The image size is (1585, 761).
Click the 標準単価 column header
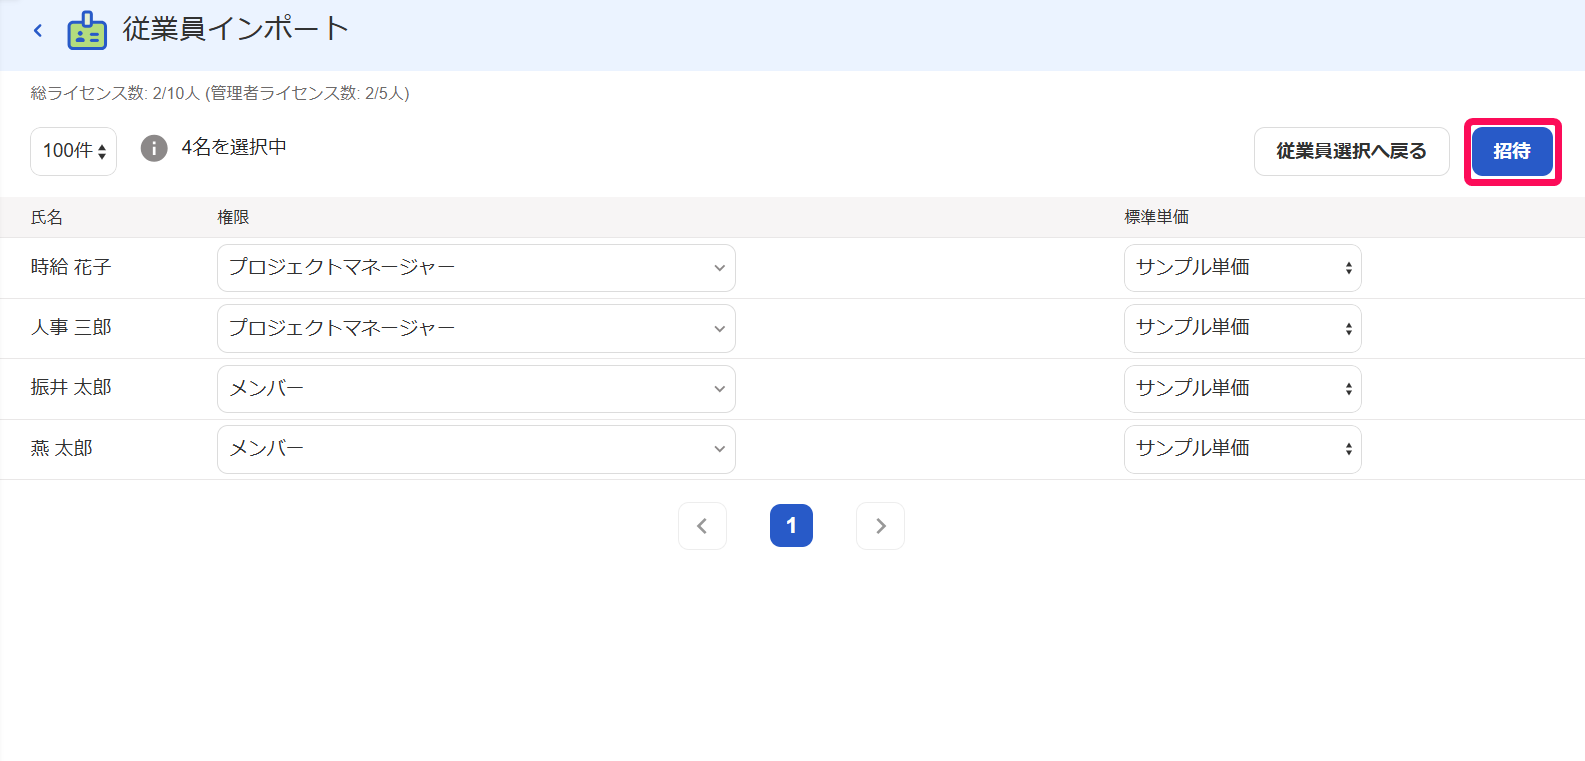point(1156,217)
